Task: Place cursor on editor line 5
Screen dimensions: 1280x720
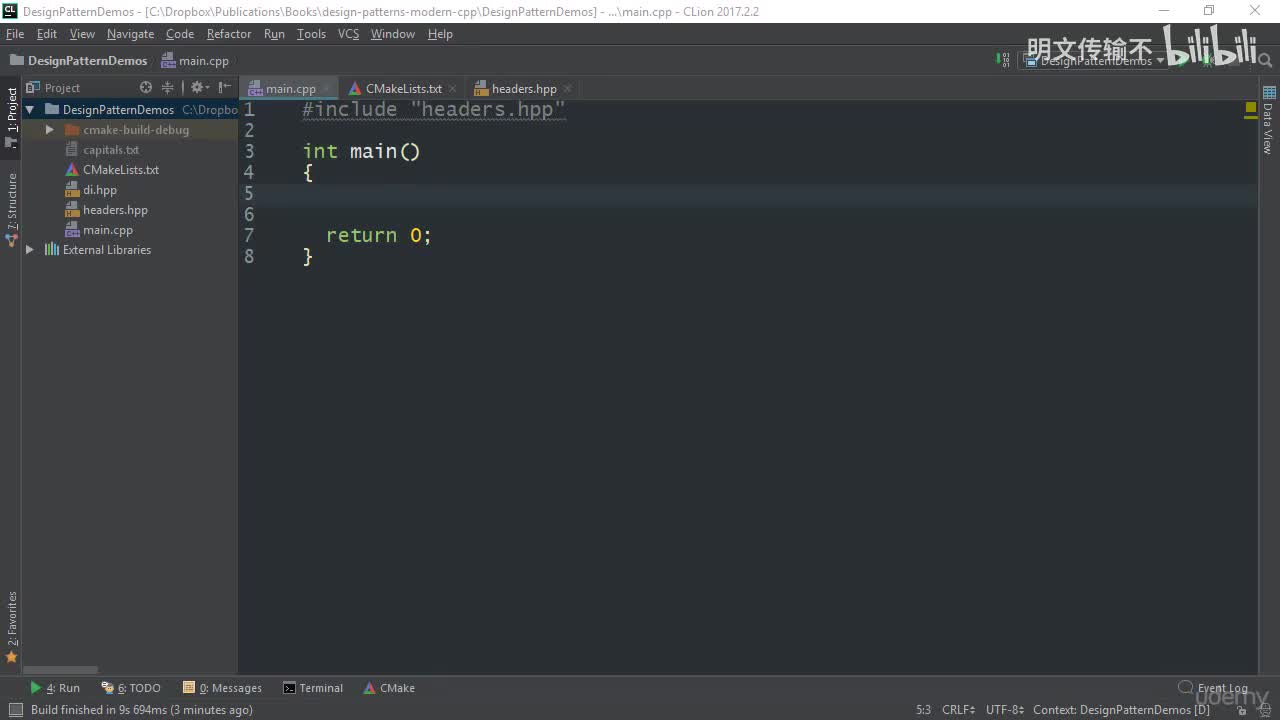Action: coord(748,193)
